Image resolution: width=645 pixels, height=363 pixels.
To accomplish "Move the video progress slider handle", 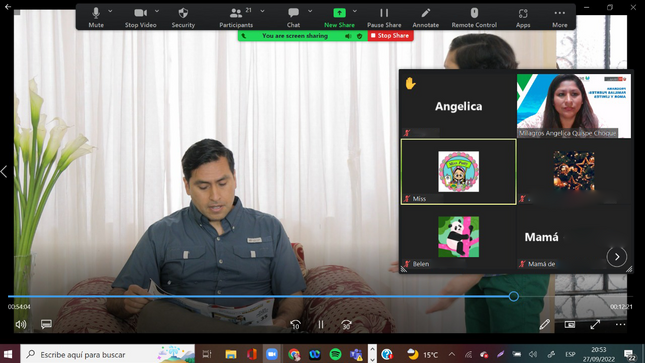I will 513,296.
